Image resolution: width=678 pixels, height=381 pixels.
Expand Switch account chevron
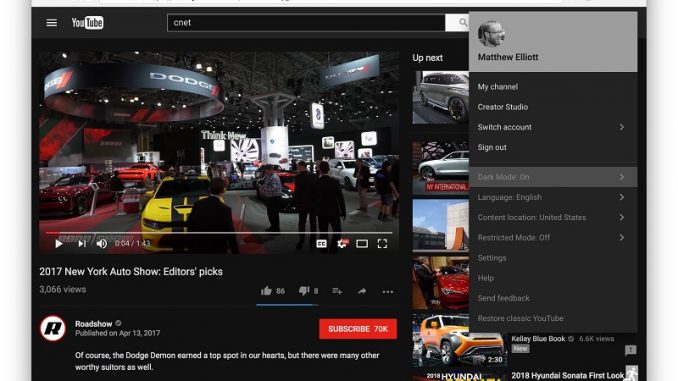click(x=621, y=127)
